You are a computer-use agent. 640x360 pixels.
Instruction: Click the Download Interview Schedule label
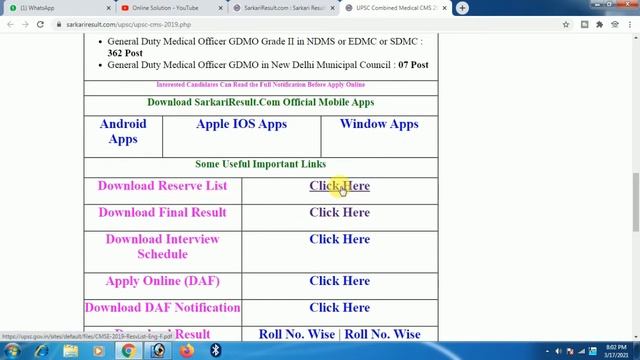click(162, 247)
